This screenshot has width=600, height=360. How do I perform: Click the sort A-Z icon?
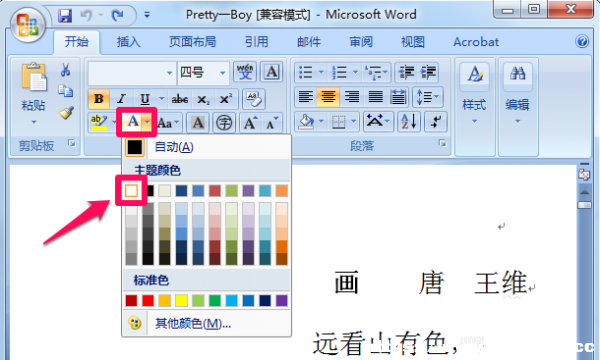click(x=409, y=122)
